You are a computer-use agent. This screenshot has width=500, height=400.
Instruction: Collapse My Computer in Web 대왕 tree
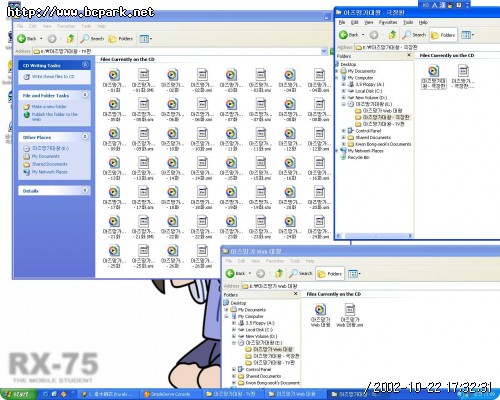(x=227, y=316)
